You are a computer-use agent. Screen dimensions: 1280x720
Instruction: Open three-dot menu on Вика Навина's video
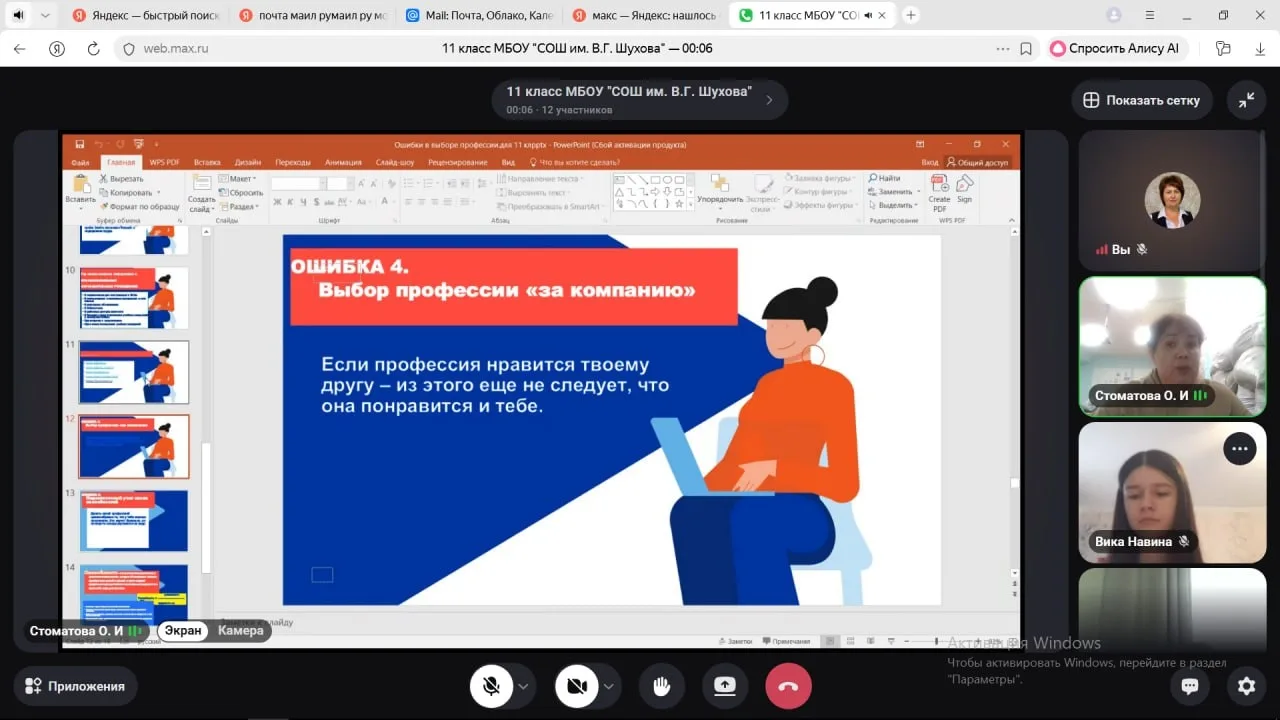(1239, 449)
